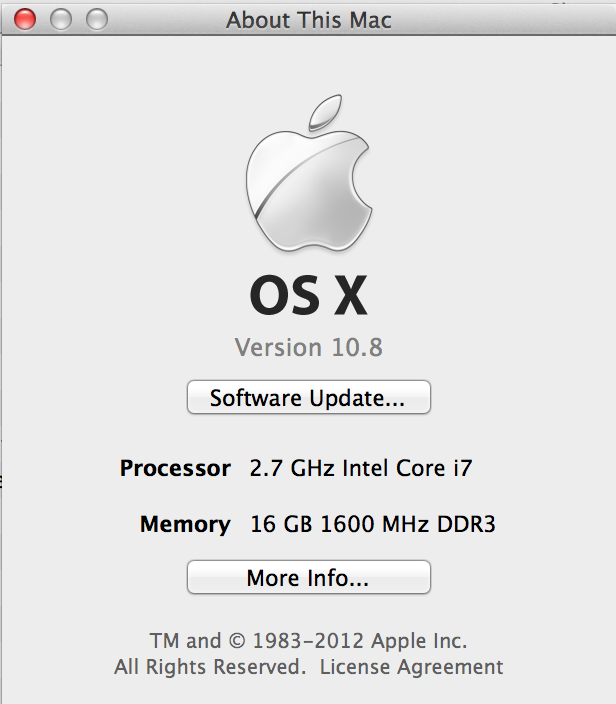Close the About This Mac window

tap(25, 19)
